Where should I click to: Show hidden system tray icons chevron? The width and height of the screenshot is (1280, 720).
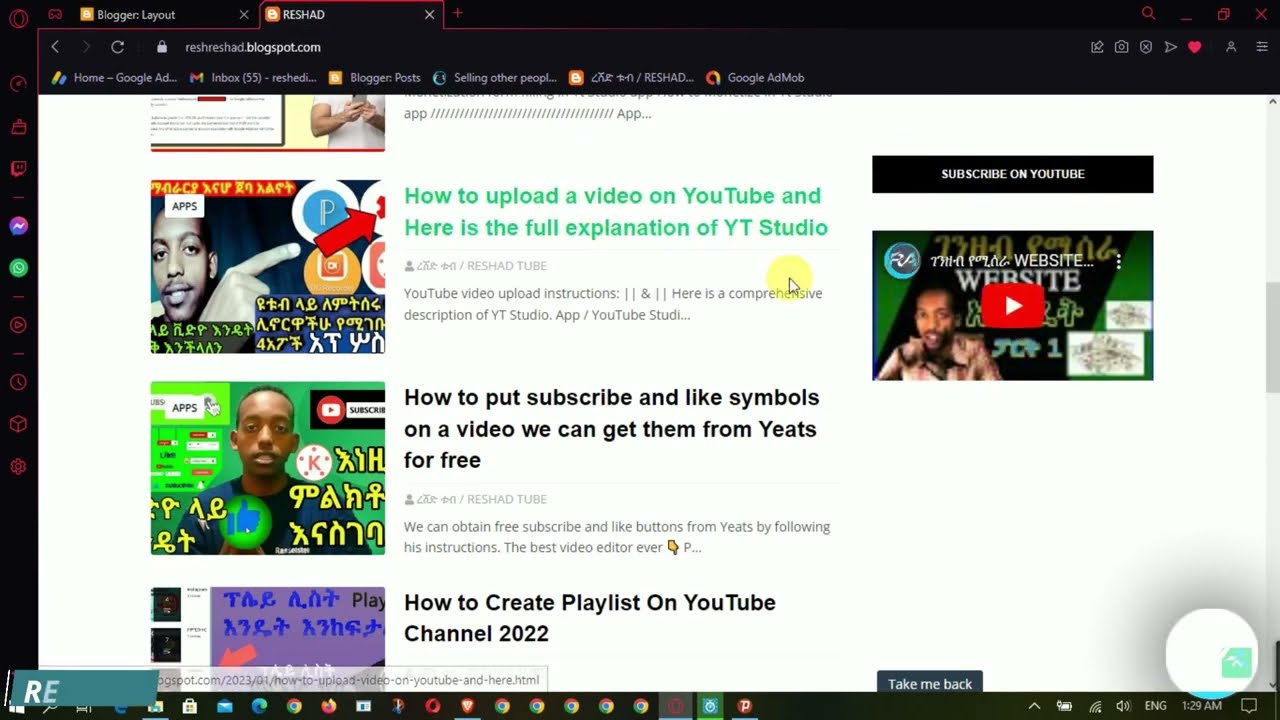pyautogui.click(x=1034, y=706)
